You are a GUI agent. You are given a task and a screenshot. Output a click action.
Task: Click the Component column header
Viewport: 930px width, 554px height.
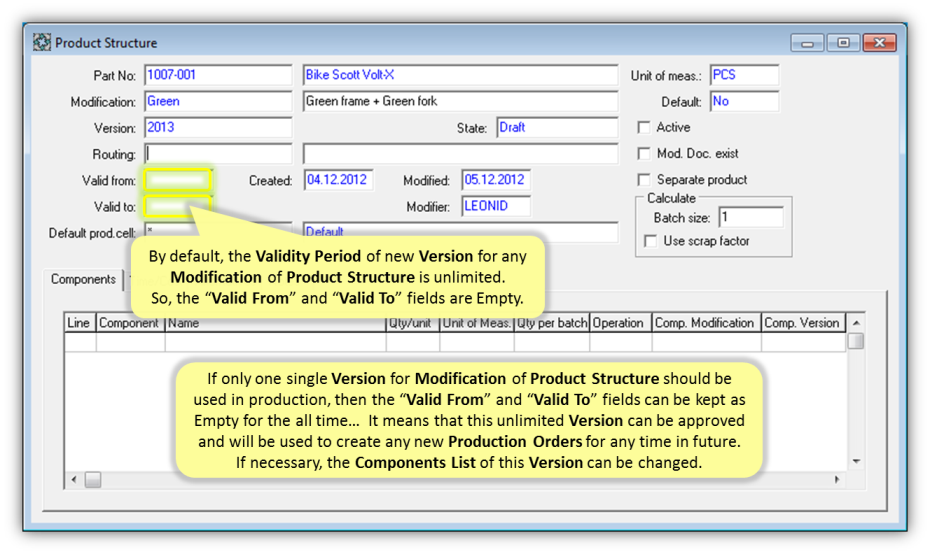click(x=130, y=323)
